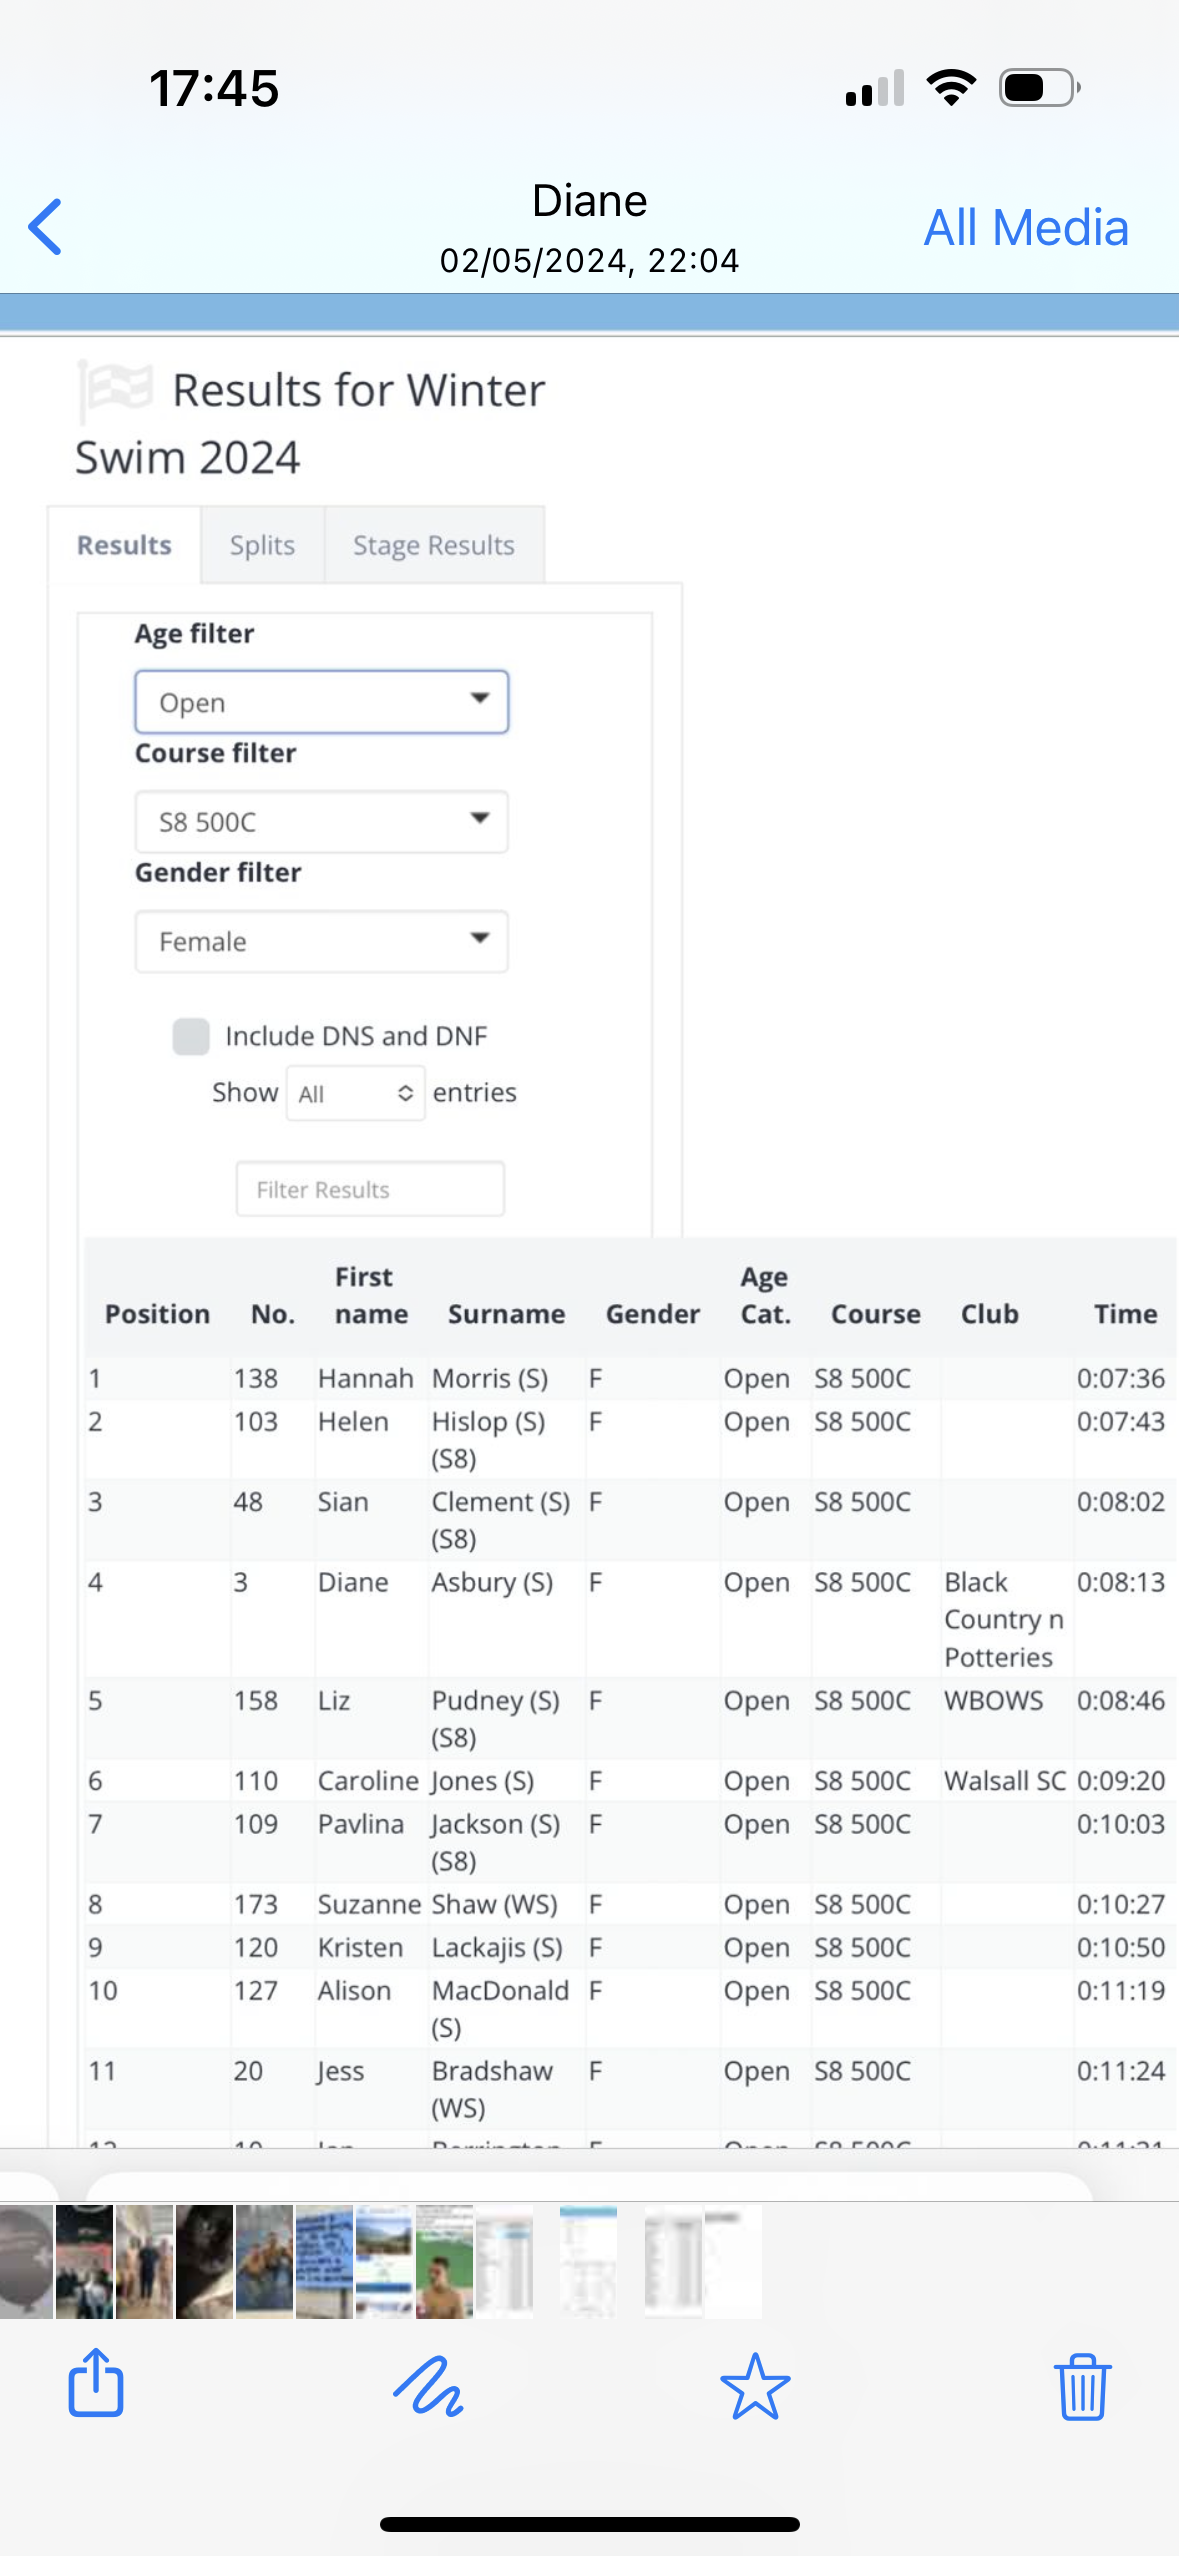Tap the trash delete icon
Image resolution: width=1179 pixels, height=2556 pixels.
(x=1082, y=2386)
